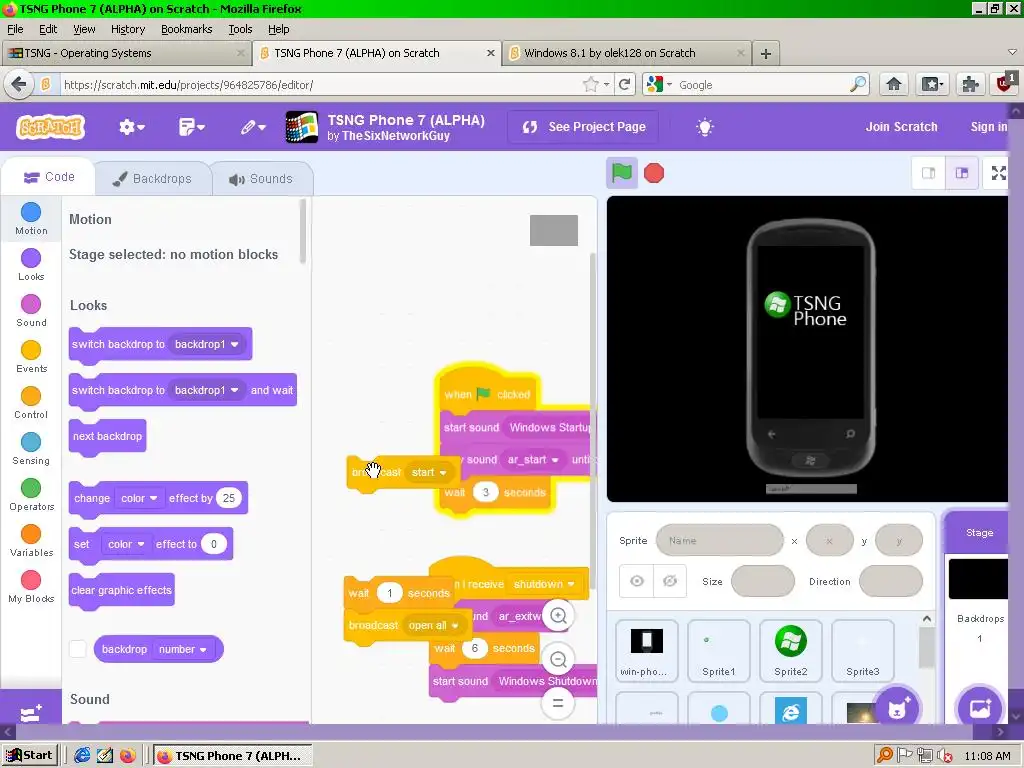Viewport: 1024px width, 768px height.
Task: Open number dropdown in backdrop reporter block
Action: [x=183, y=649]
